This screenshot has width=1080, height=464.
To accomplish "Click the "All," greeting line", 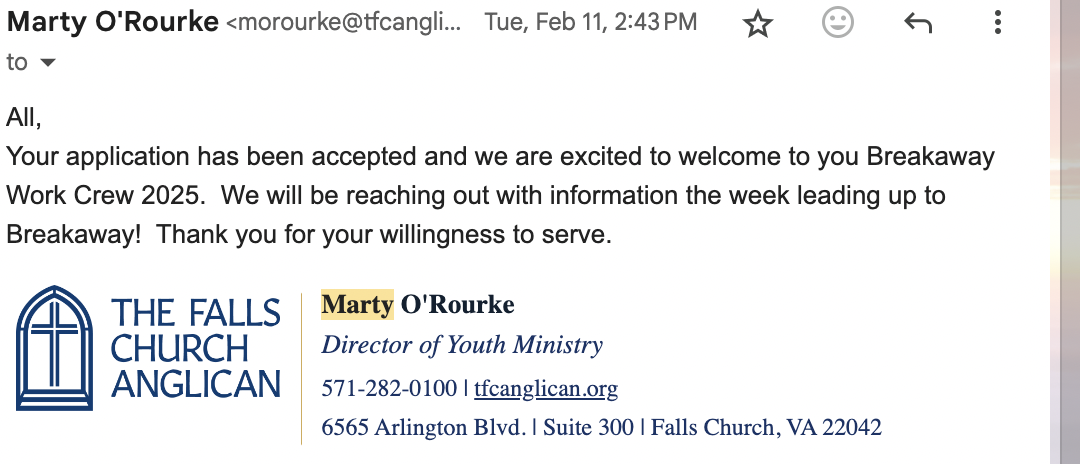I will (24, 118).
